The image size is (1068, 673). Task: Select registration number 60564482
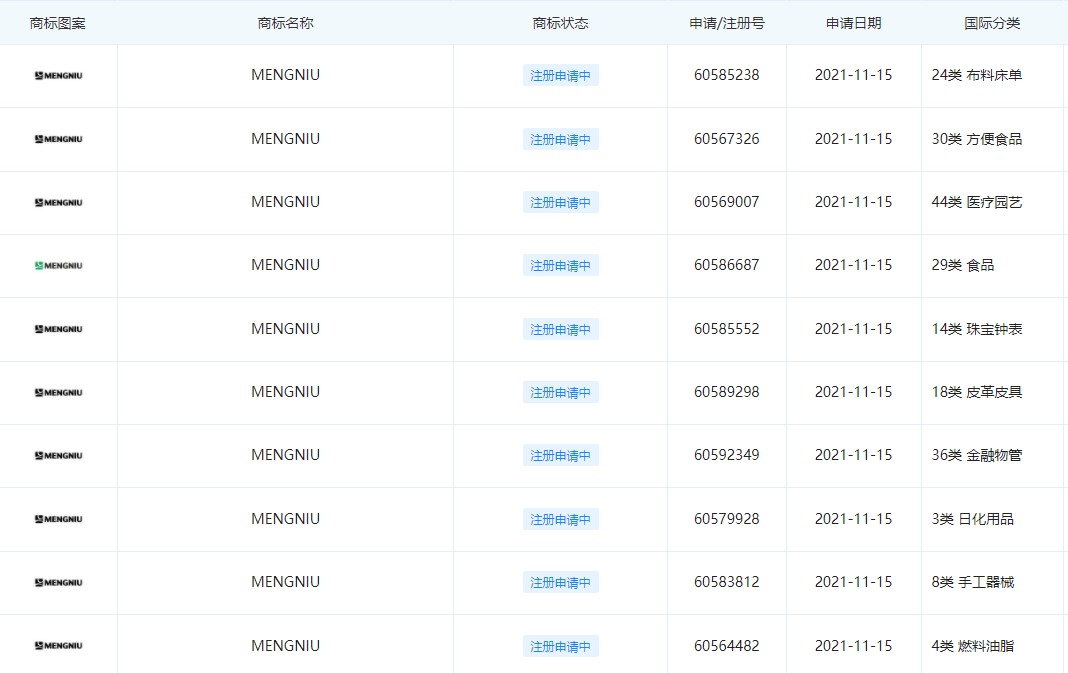pos(727,646)
